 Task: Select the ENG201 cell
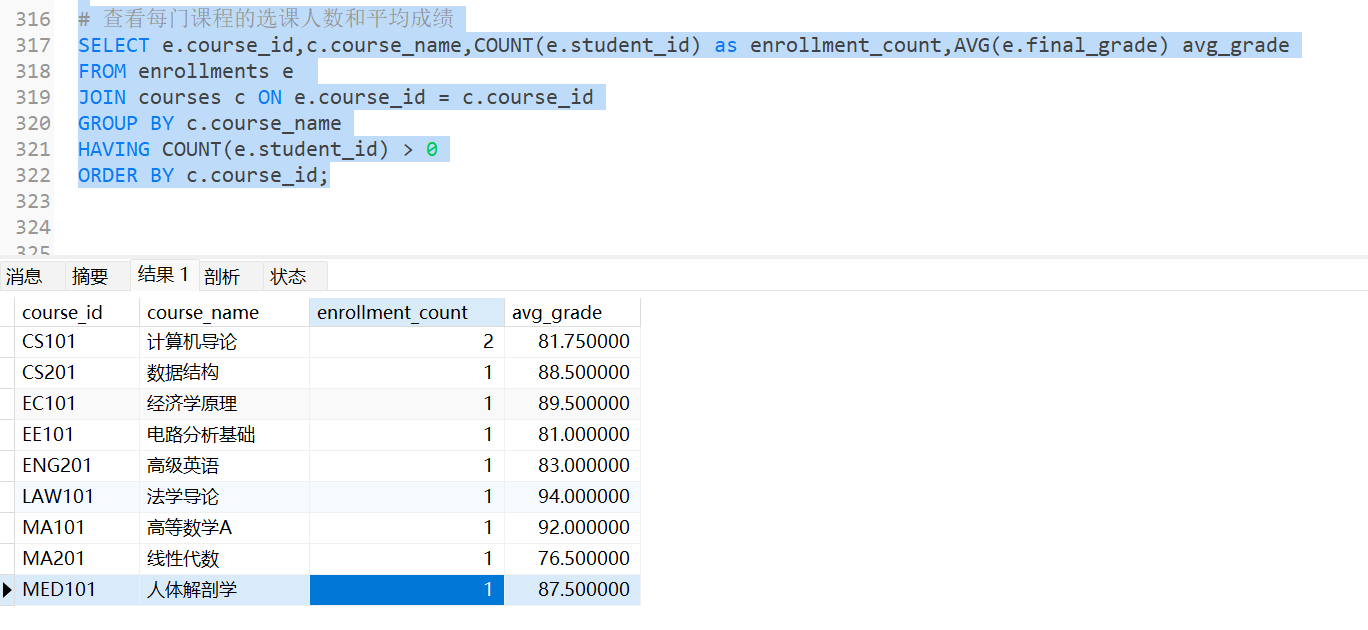[77, 466]
